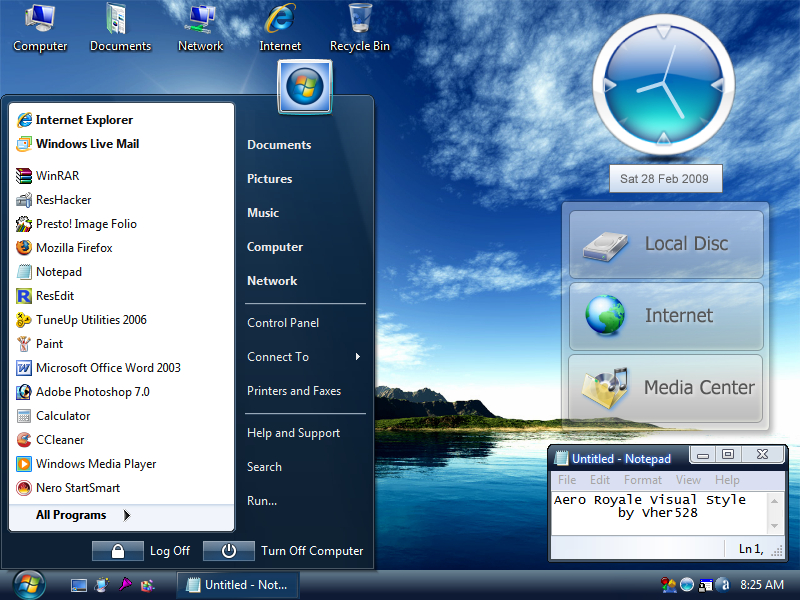800x600 pixels.
Task: Click the Presto! Image Folio icon
Action: pos(24,223)
